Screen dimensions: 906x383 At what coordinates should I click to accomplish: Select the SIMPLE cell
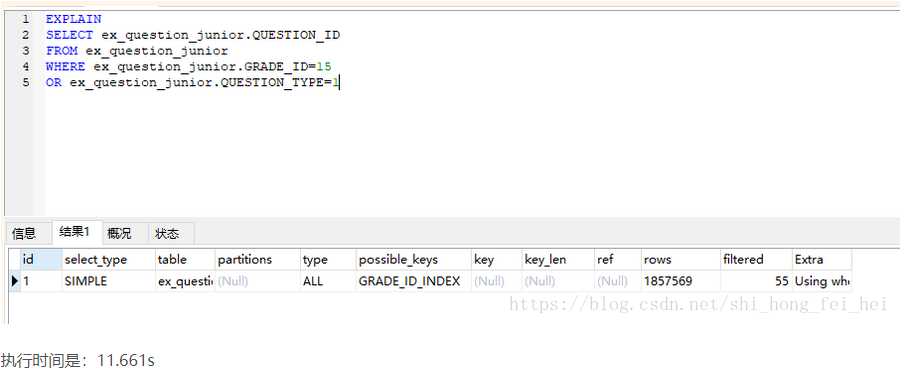coord(109,281)
